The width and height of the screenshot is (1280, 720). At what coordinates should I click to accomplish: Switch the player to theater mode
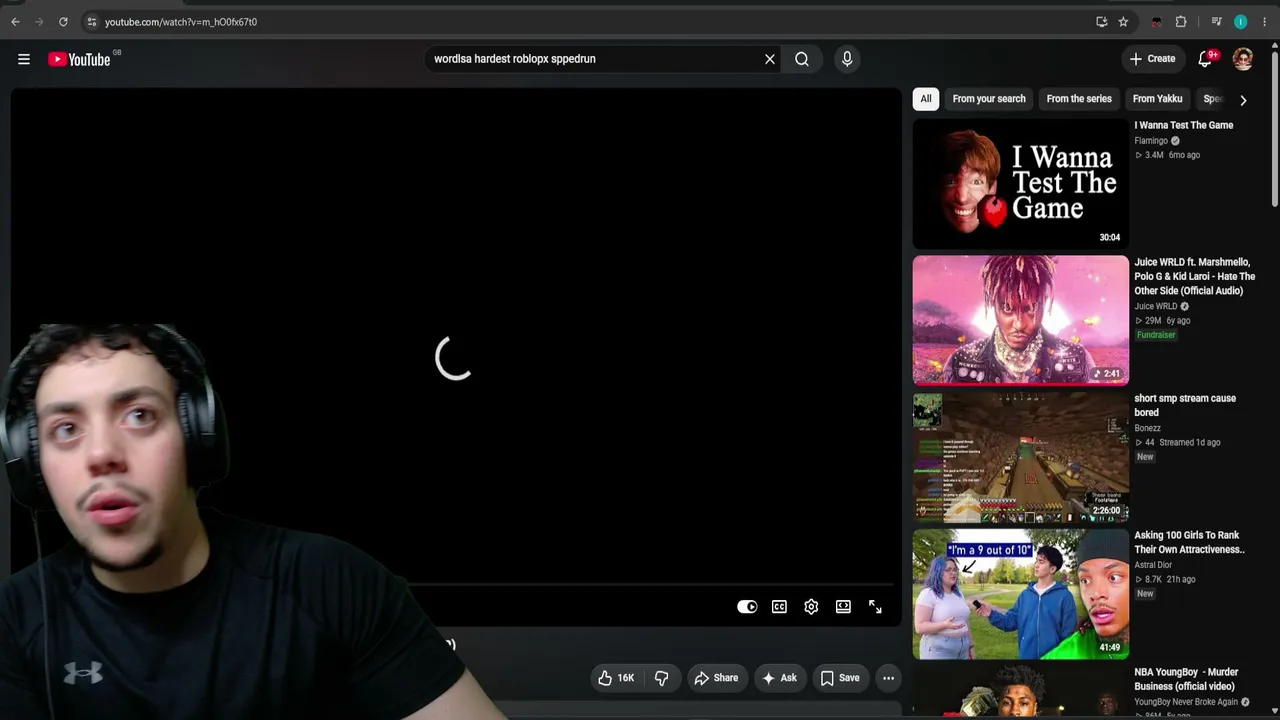[843, 607]
